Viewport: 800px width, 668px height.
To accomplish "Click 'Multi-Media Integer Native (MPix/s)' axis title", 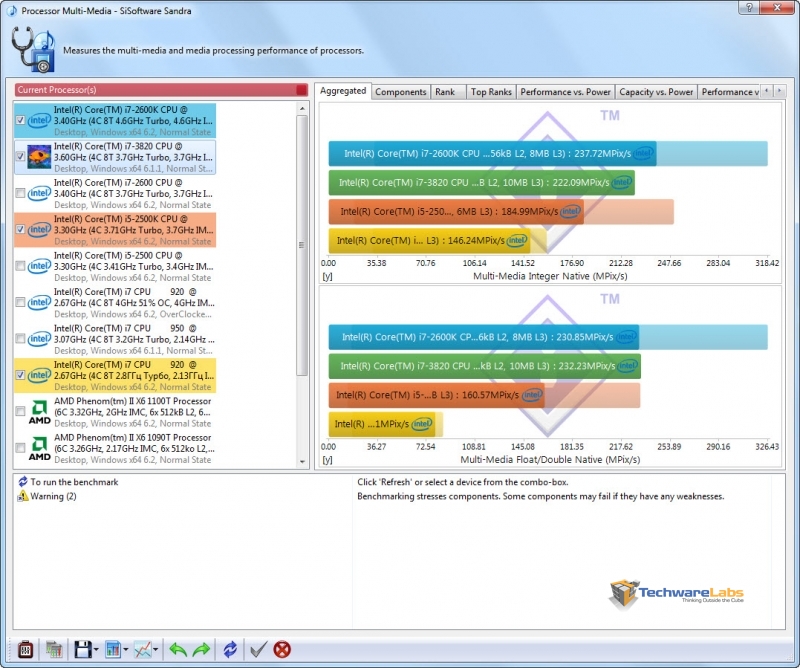I will (x=550, y=276).
